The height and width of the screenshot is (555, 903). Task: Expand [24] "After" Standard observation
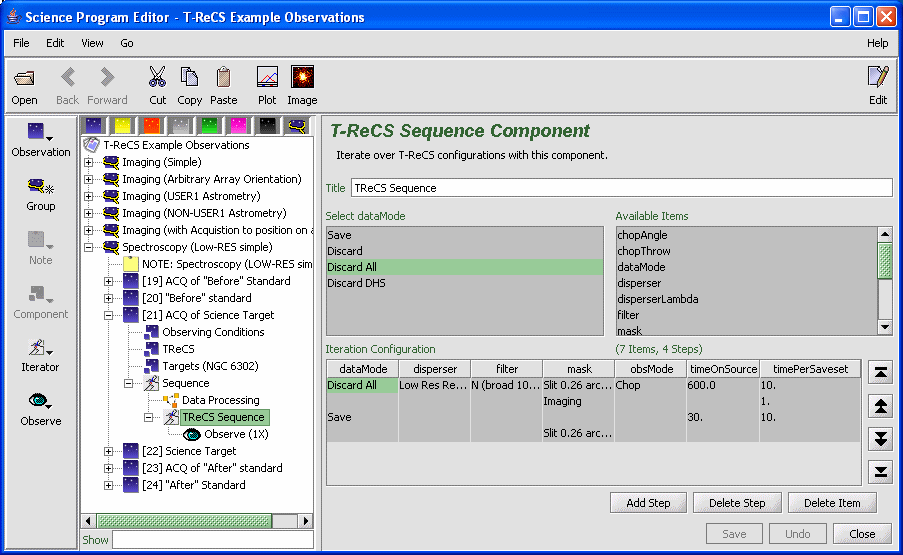pyautogui.click(x=108, y=485)
